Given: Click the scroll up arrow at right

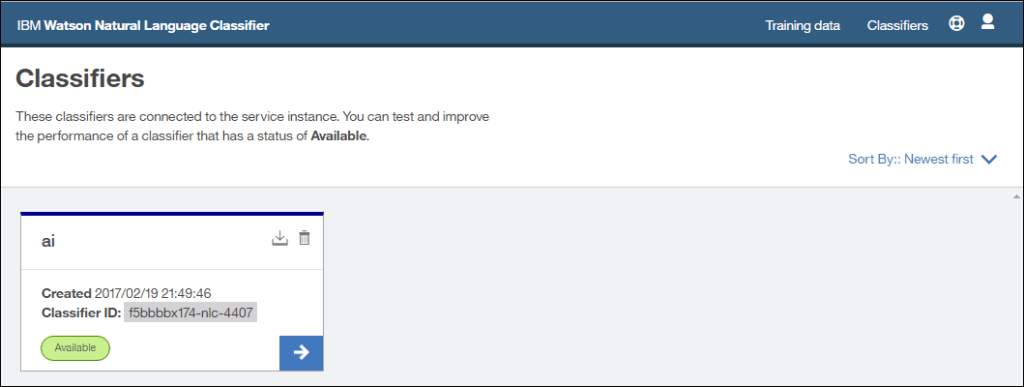Looking at the screenshot, I should coord(1016,196).
